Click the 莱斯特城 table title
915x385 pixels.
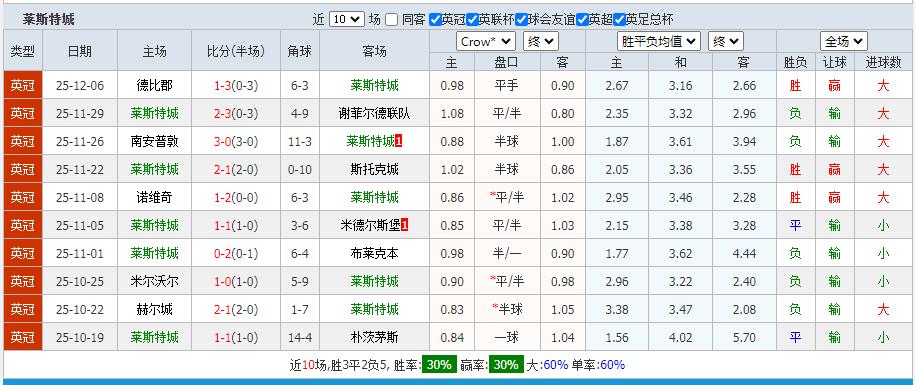(x=48, y=20)
